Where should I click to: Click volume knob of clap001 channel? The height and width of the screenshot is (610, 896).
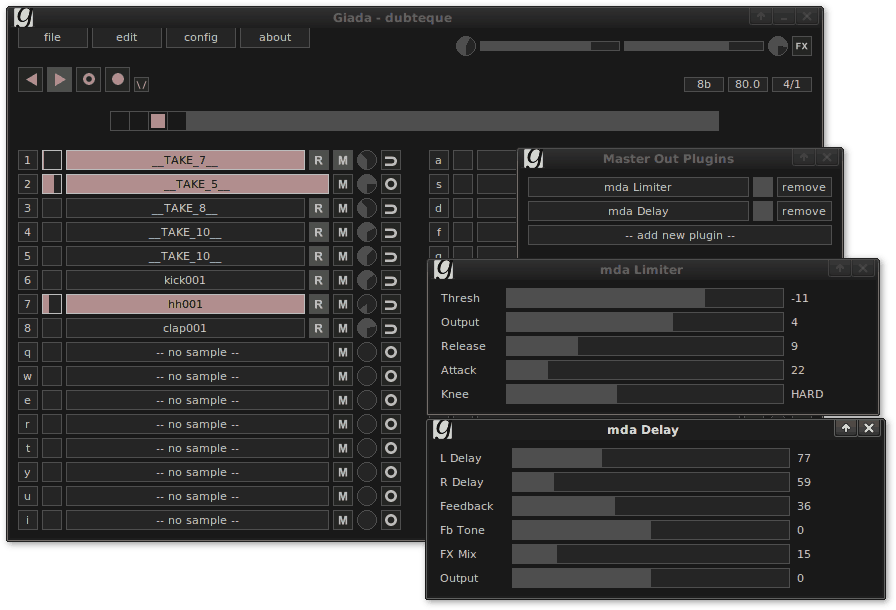point(367,328)
